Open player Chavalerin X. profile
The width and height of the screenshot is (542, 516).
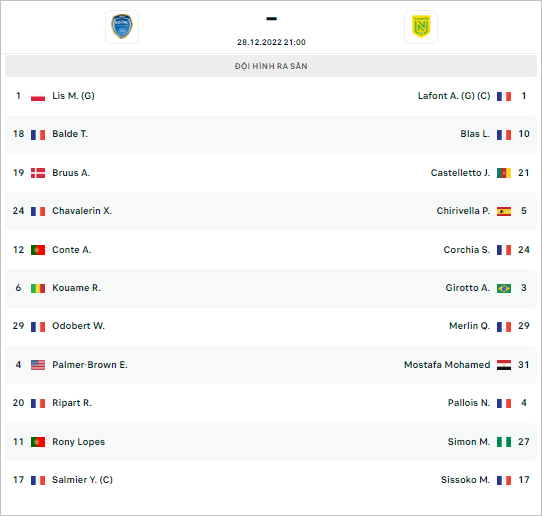point(82,211)
